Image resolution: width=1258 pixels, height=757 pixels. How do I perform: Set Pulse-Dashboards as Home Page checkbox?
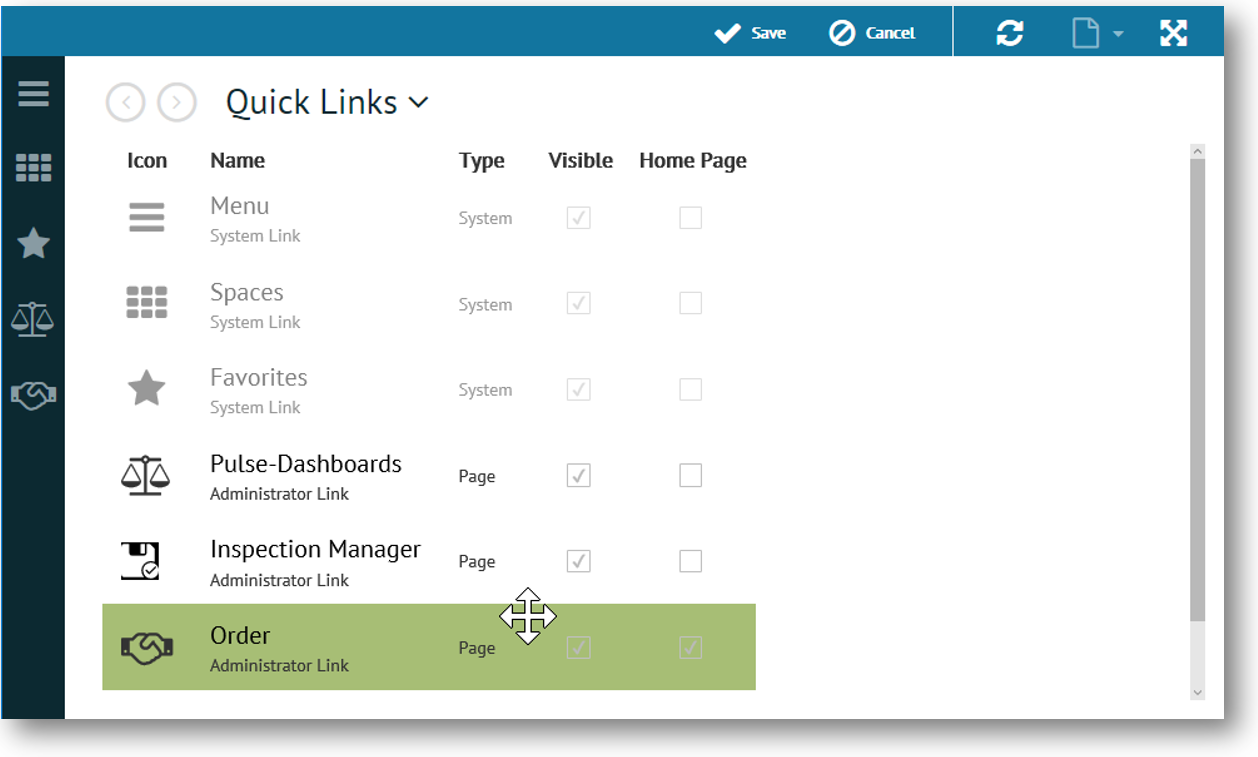click(x=690, y=475)
